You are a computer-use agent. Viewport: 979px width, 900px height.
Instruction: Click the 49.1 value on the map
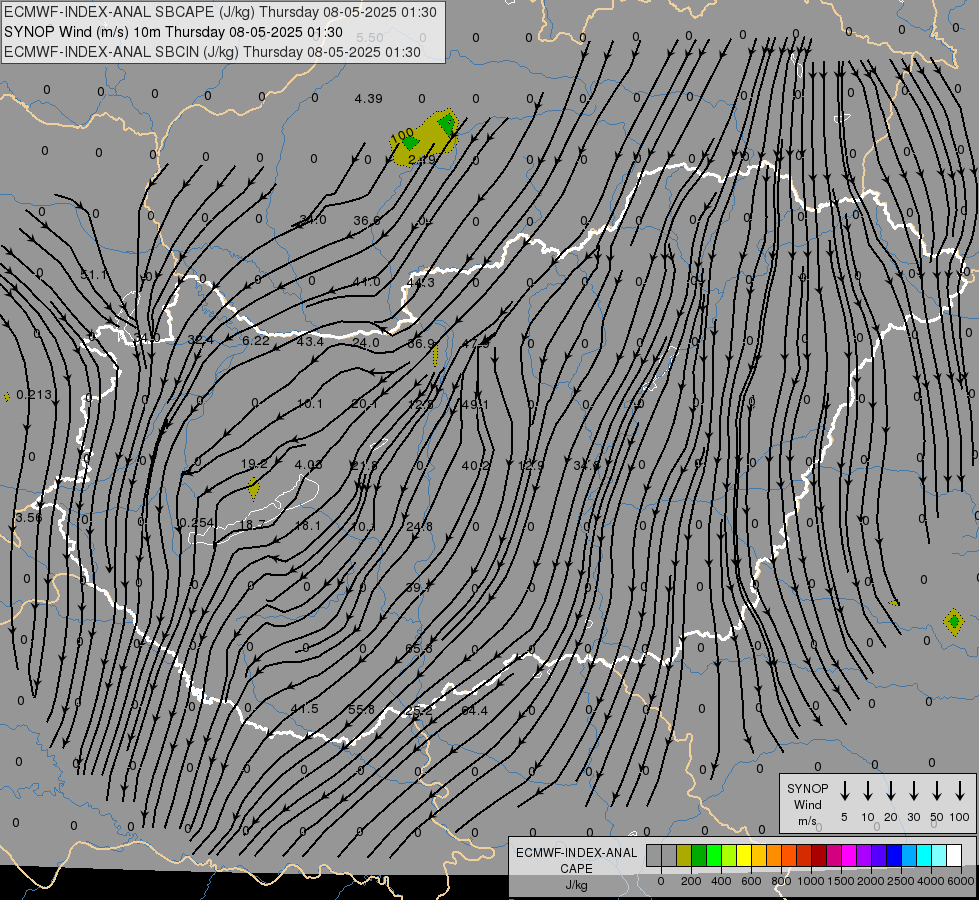[x=475, y=405]
